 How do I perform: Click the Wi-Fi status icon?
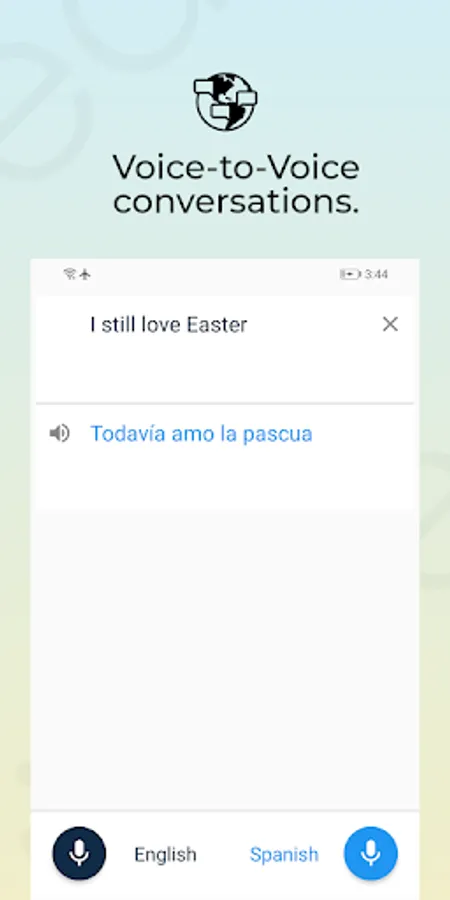(70, 274)
